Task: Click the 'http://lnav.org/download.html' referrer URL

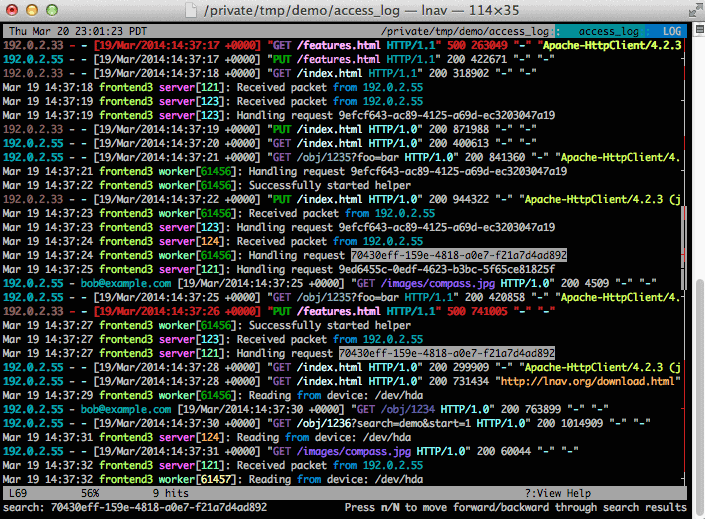Action: click(588, 381)
